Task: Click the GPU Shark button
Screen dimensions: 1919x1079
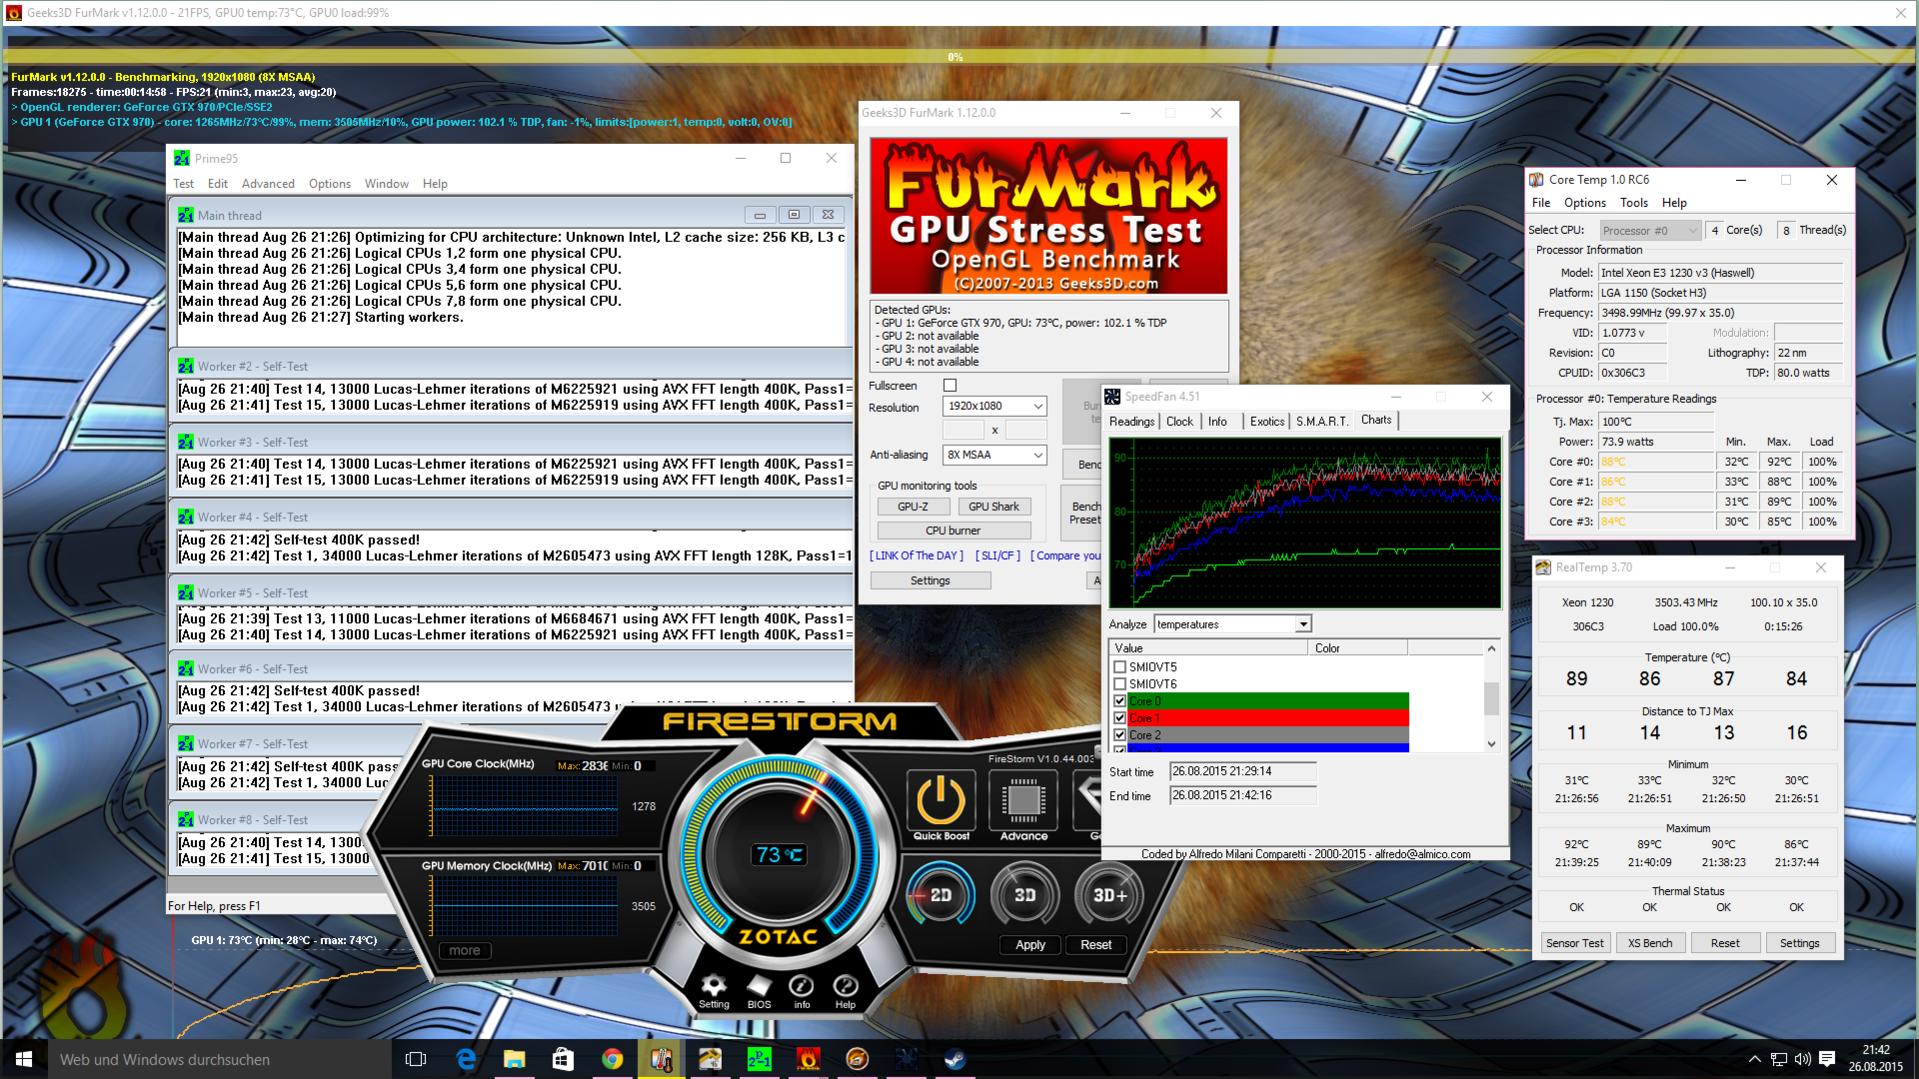Action: [x=993, y=506]
